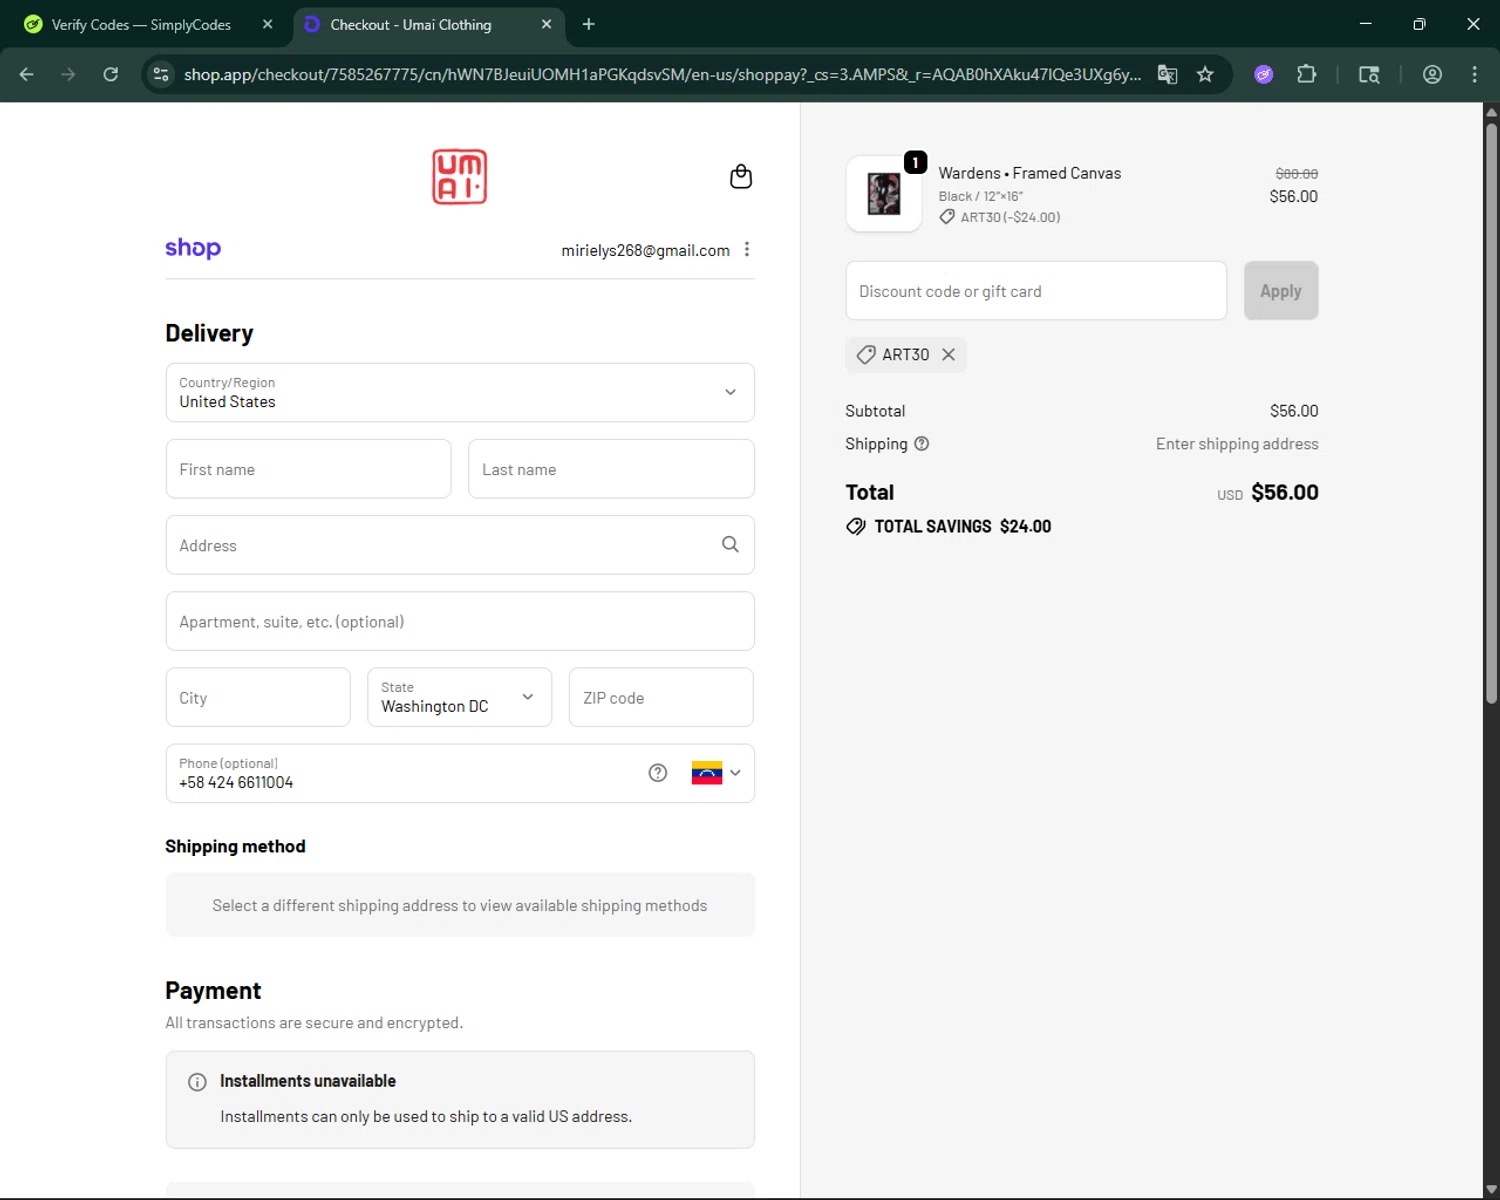1500x1200 pixels.
Task: Minimize the browser window
Action: click(1365, 24)
